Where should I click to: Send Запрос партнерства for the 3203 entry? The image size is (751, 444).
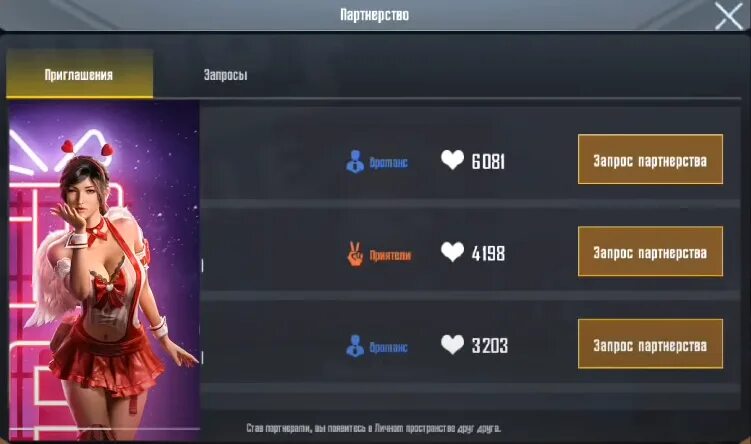[x=650, y=344]
